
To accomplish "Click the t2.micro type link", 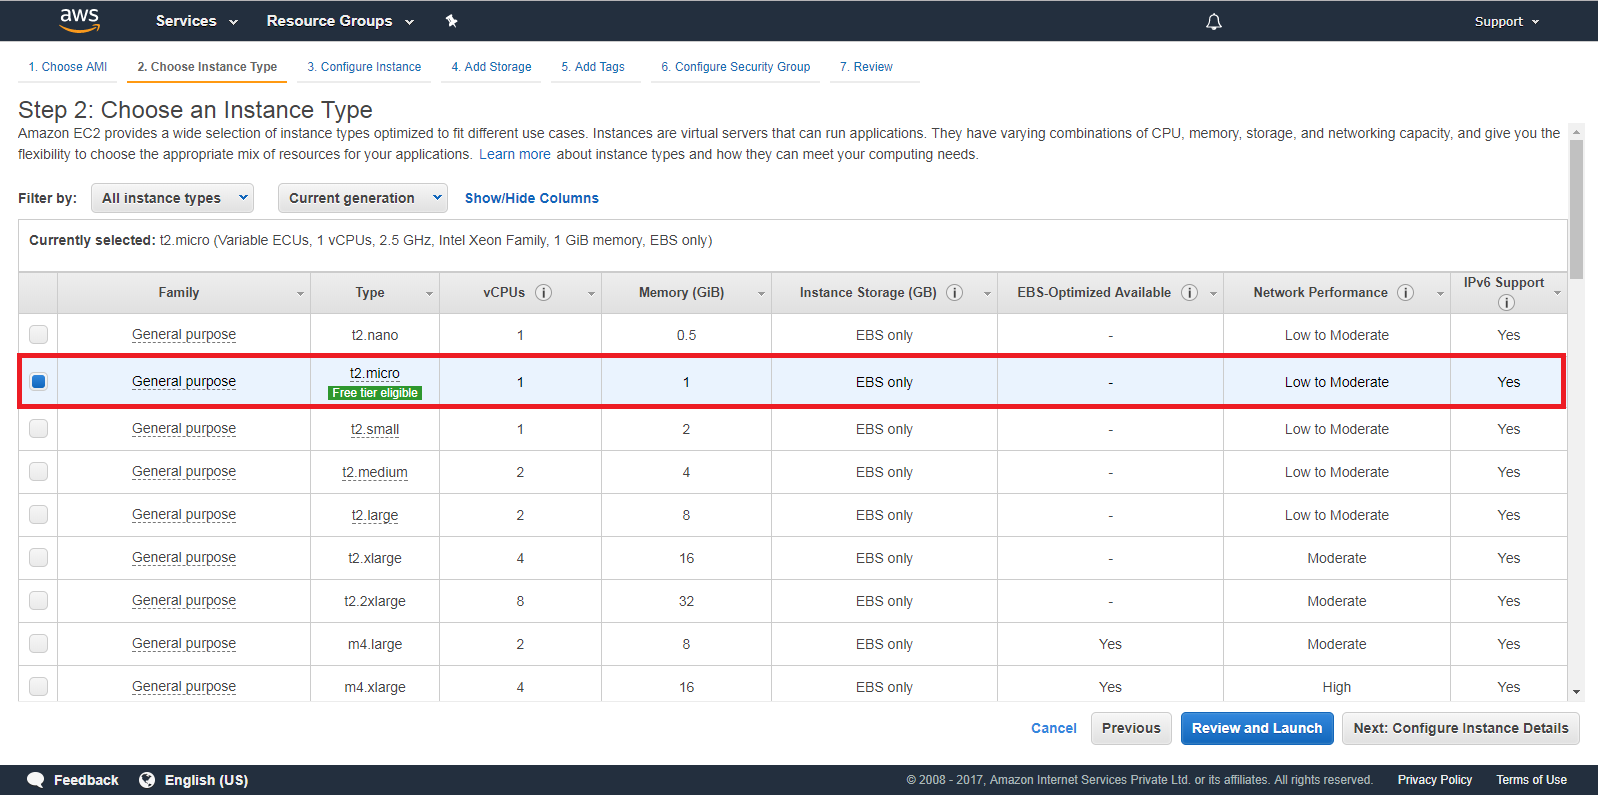I will (375, 373).
